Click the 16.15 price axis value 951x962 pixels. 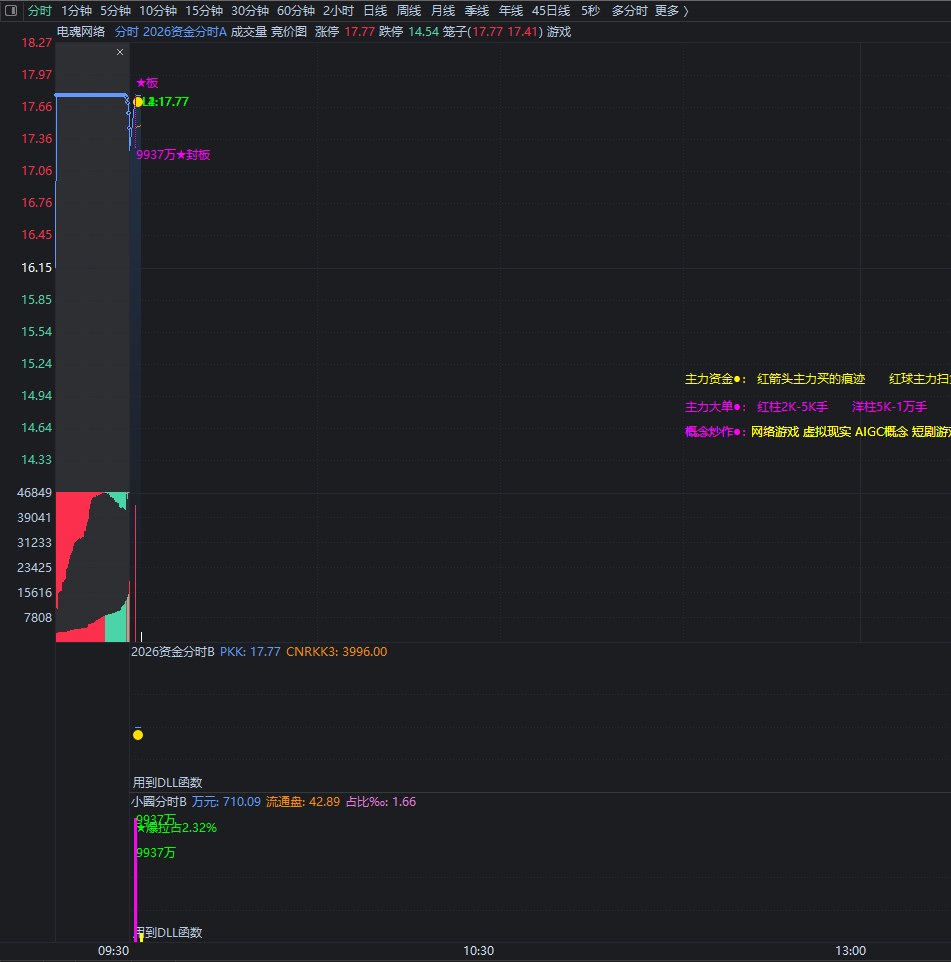(x=37, y=267)
